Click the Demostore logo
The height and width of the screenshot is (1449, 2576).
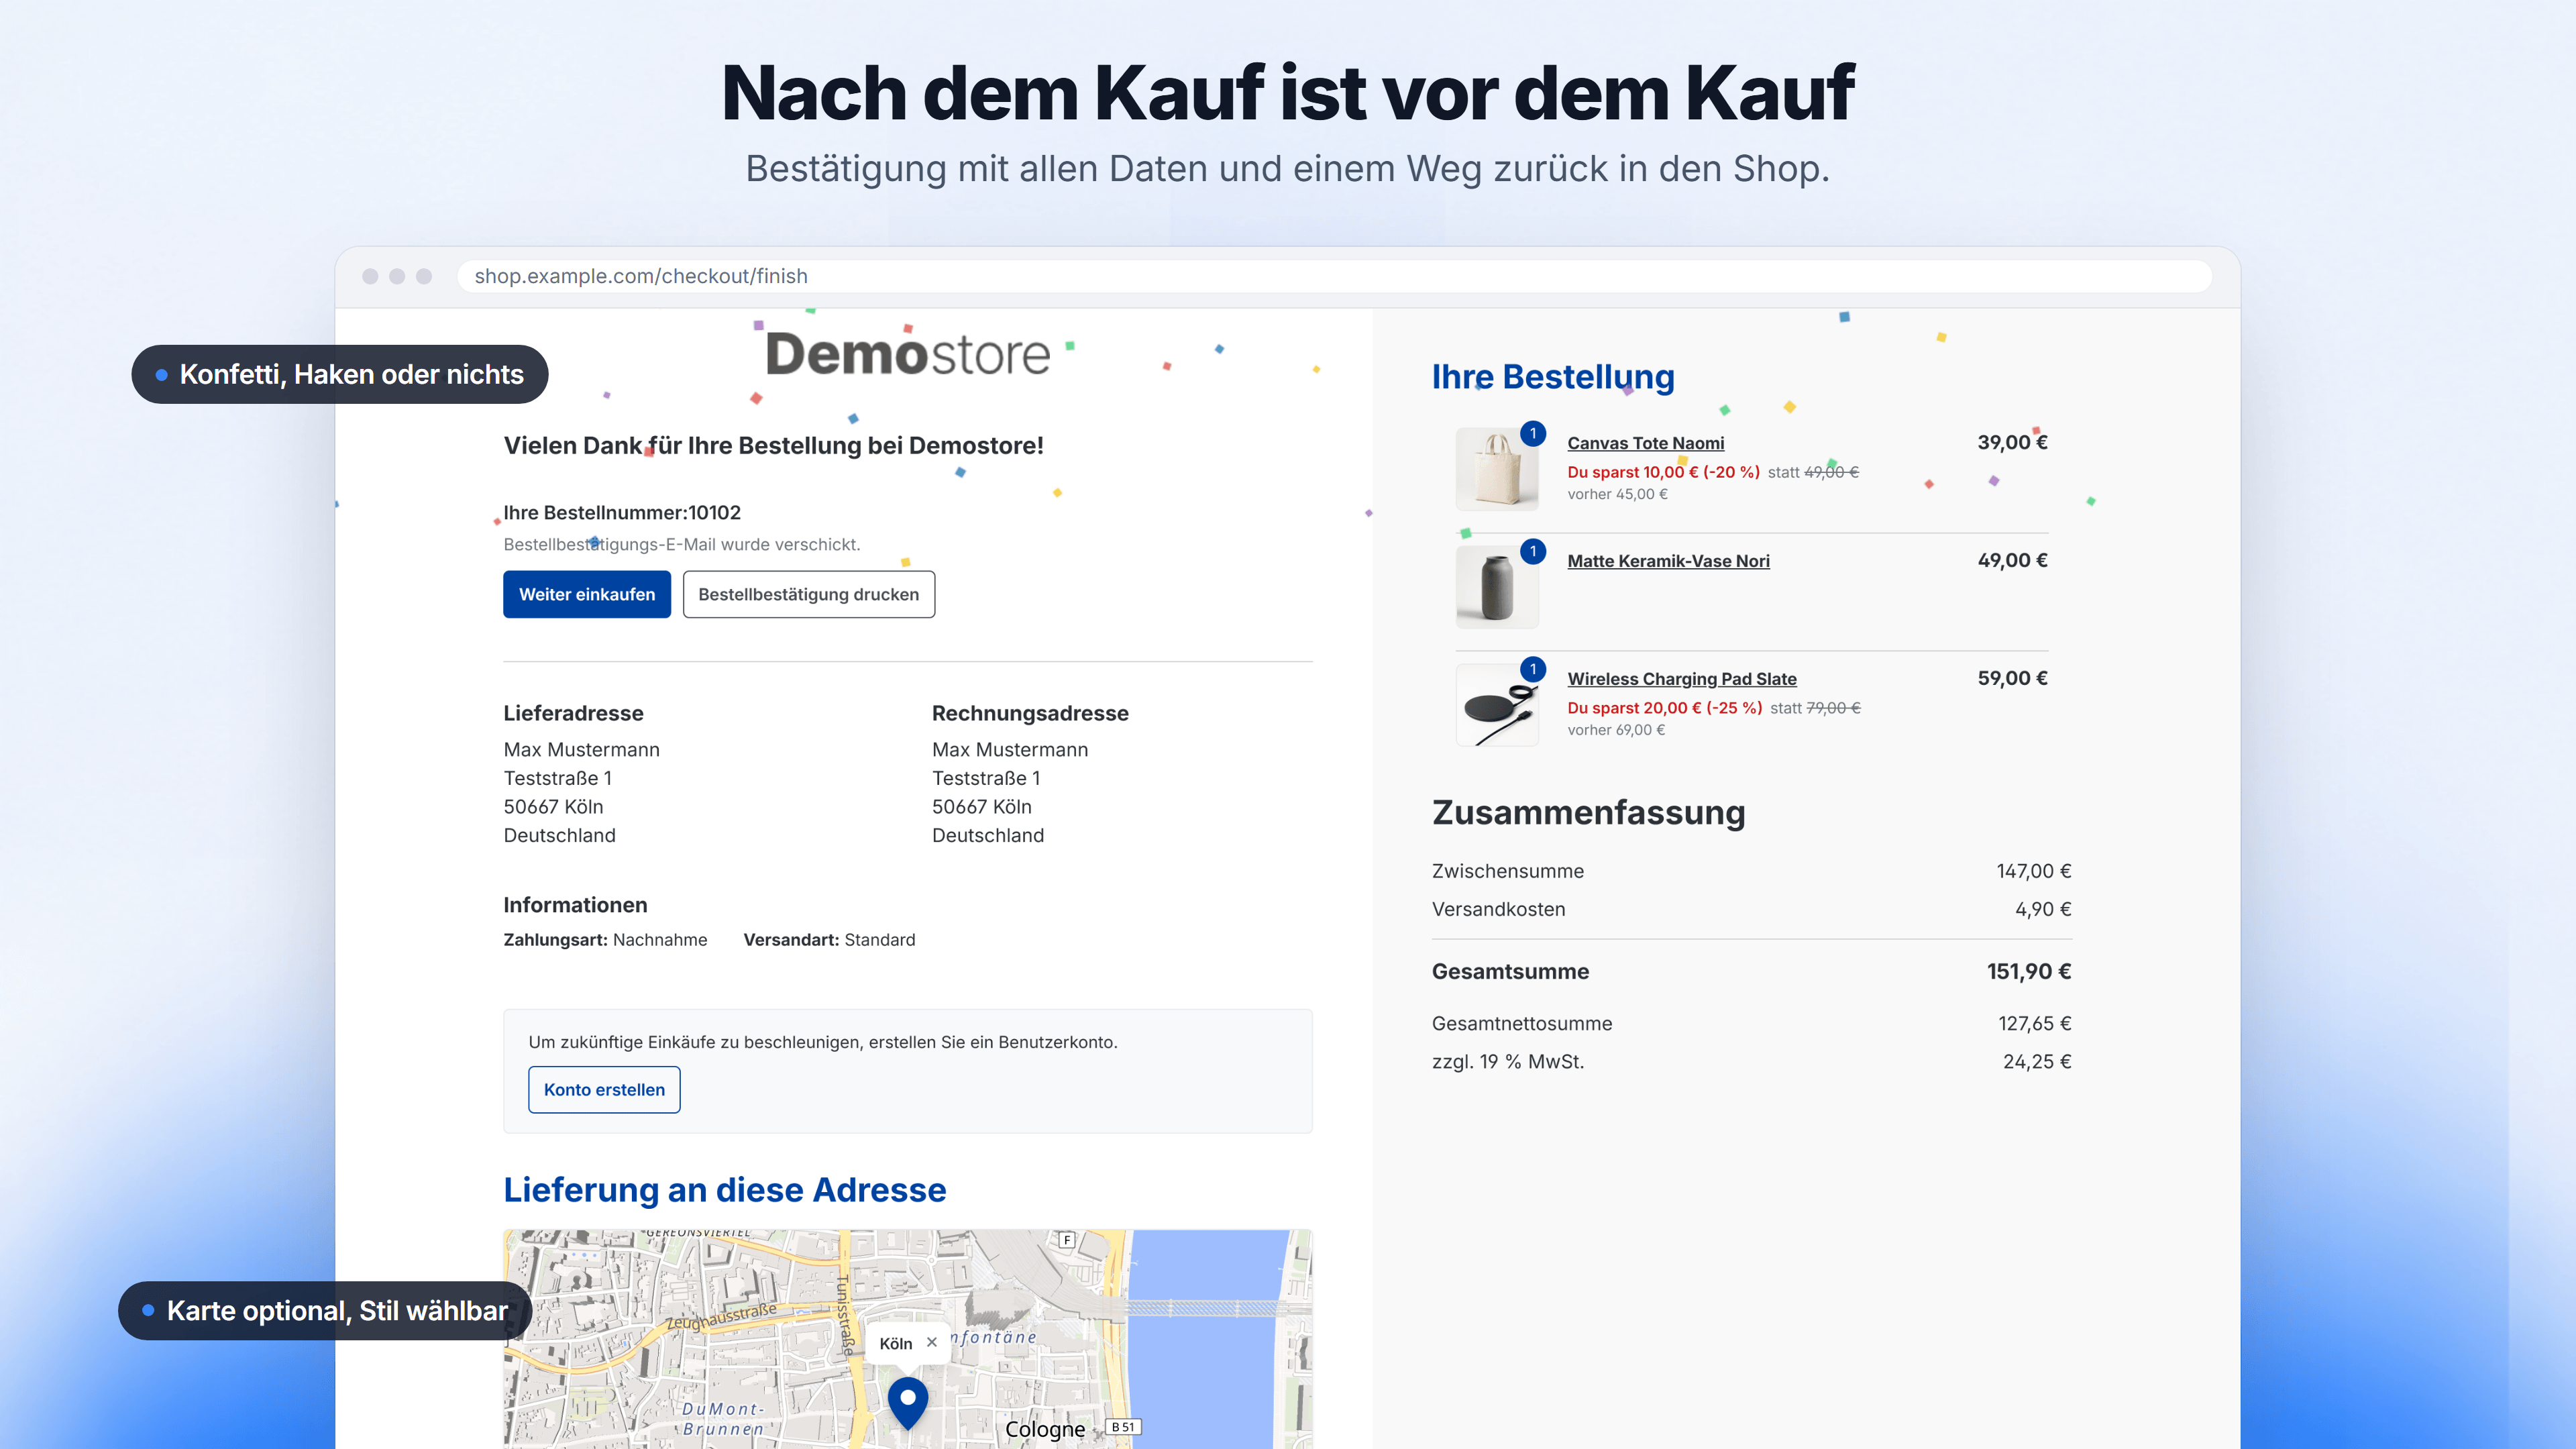908,354
